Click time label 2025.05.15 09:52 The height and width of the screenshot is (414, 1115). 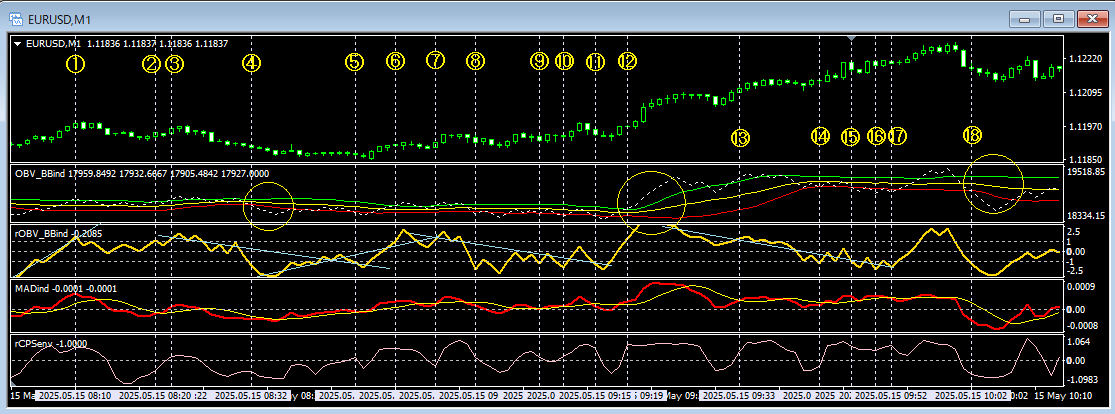(892, 394)
